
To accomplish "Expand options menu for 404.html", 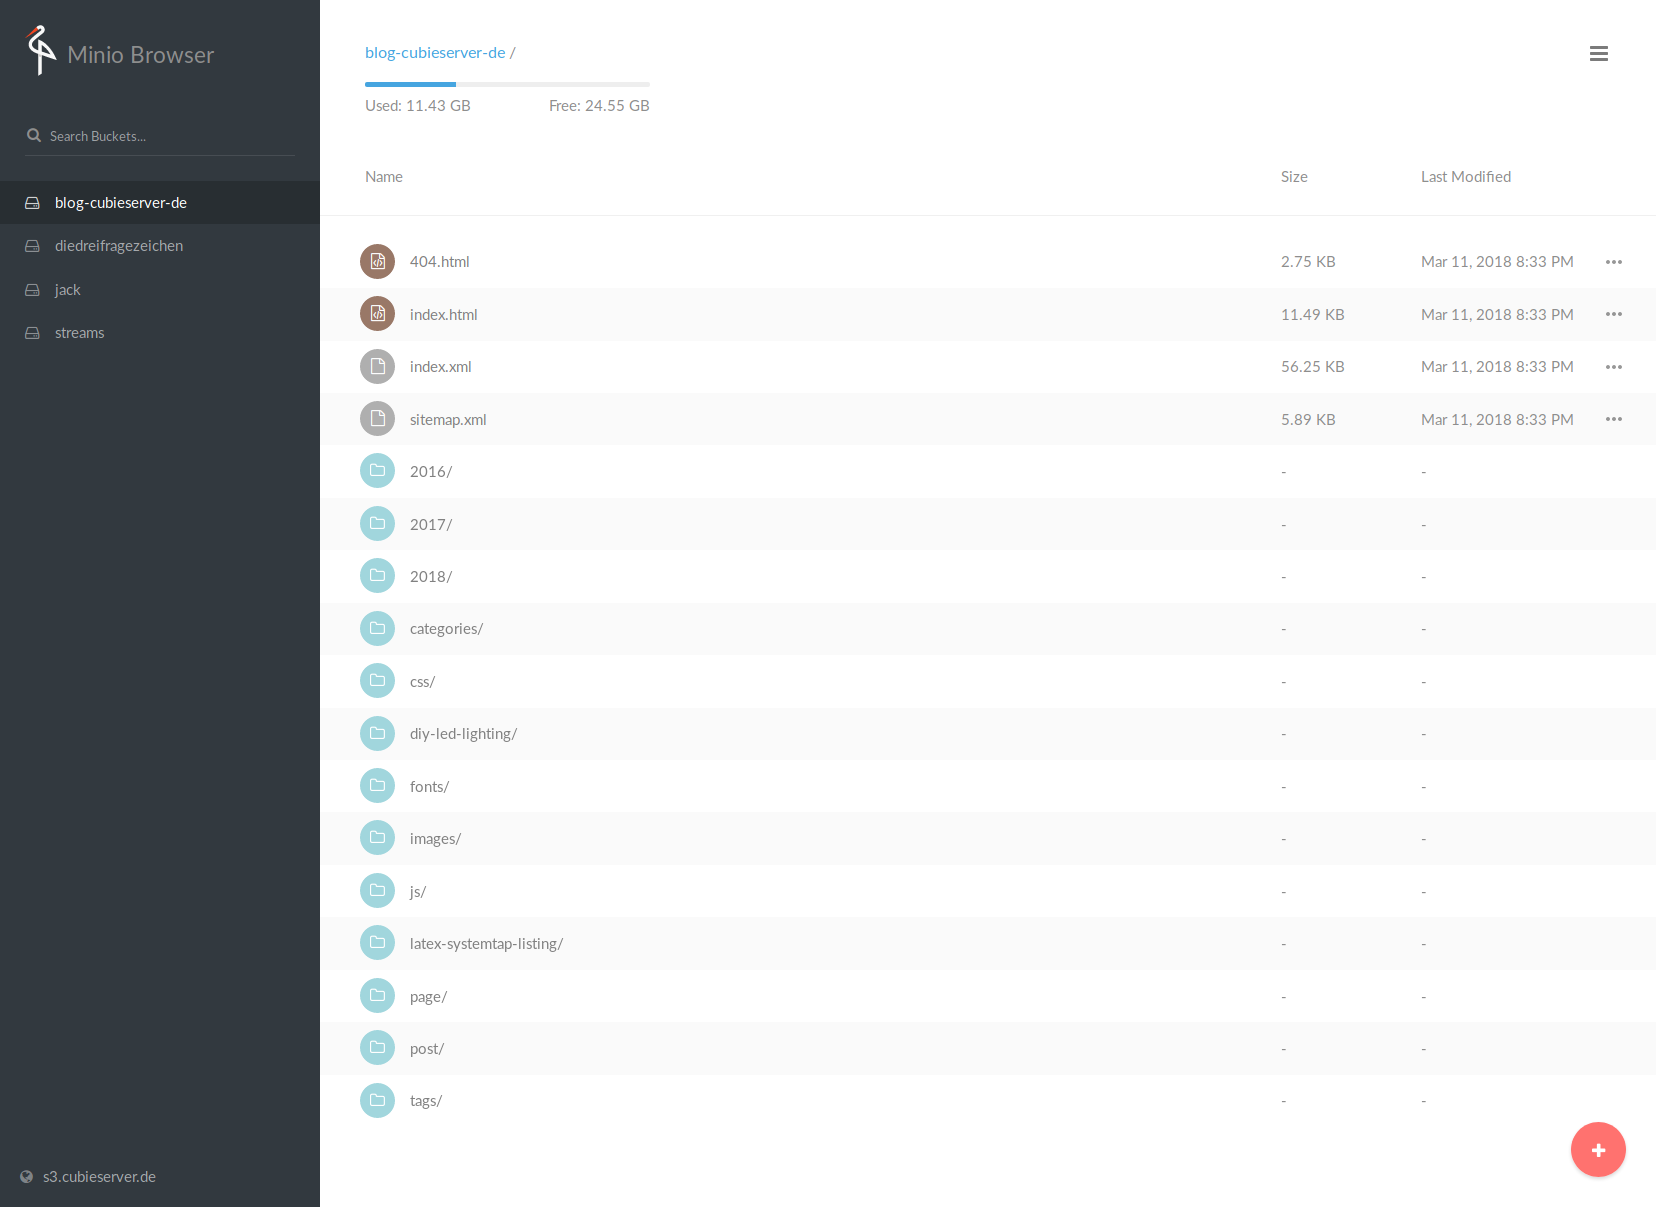I will coord(1613,262).
